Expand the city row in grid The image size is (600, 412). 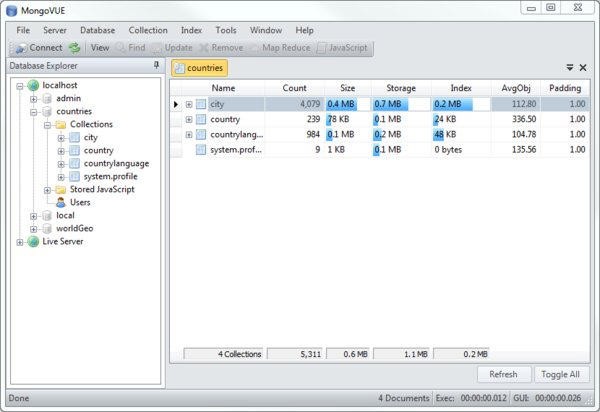(189, 104)
